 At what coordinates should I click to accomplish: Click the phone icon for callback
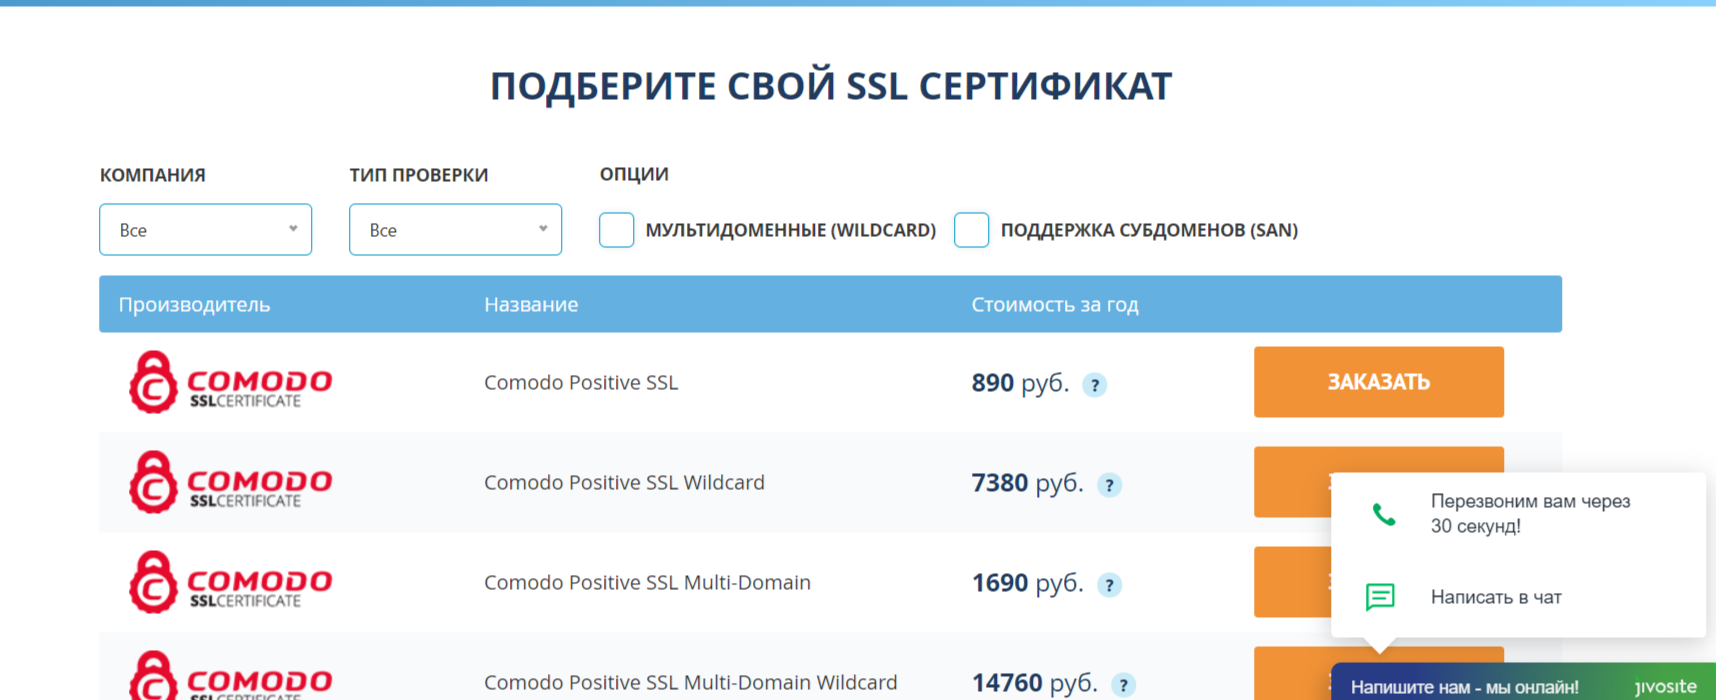pos(1384,515)
